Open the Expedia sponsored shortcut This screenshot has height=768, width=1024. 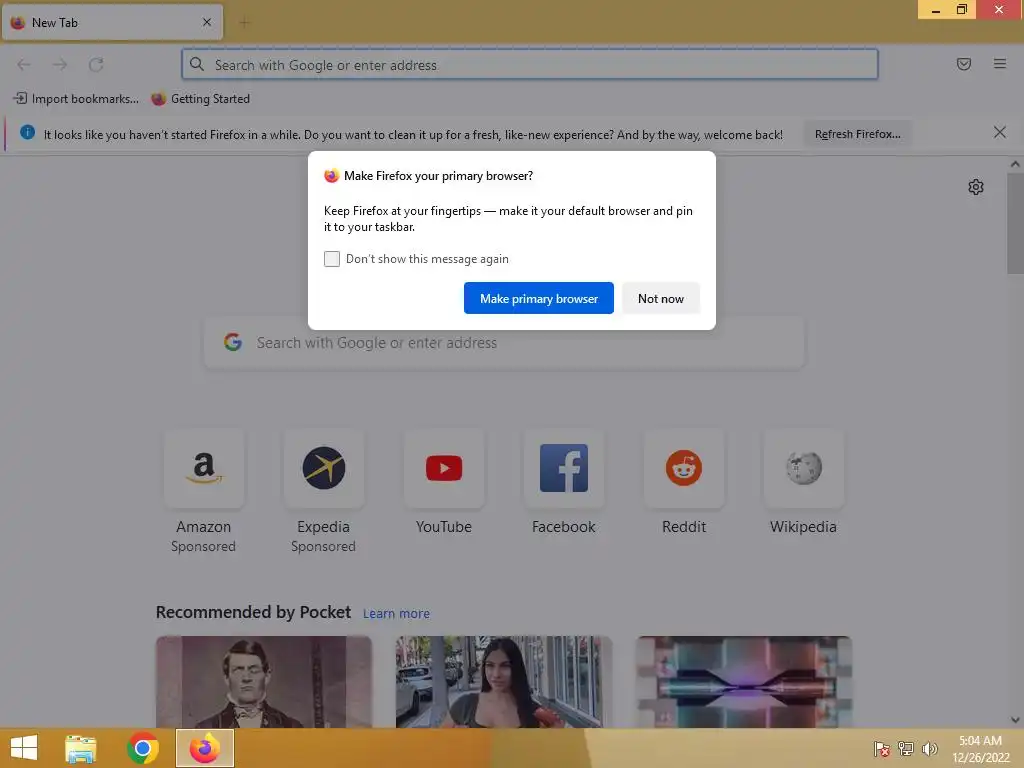(323, 468)
